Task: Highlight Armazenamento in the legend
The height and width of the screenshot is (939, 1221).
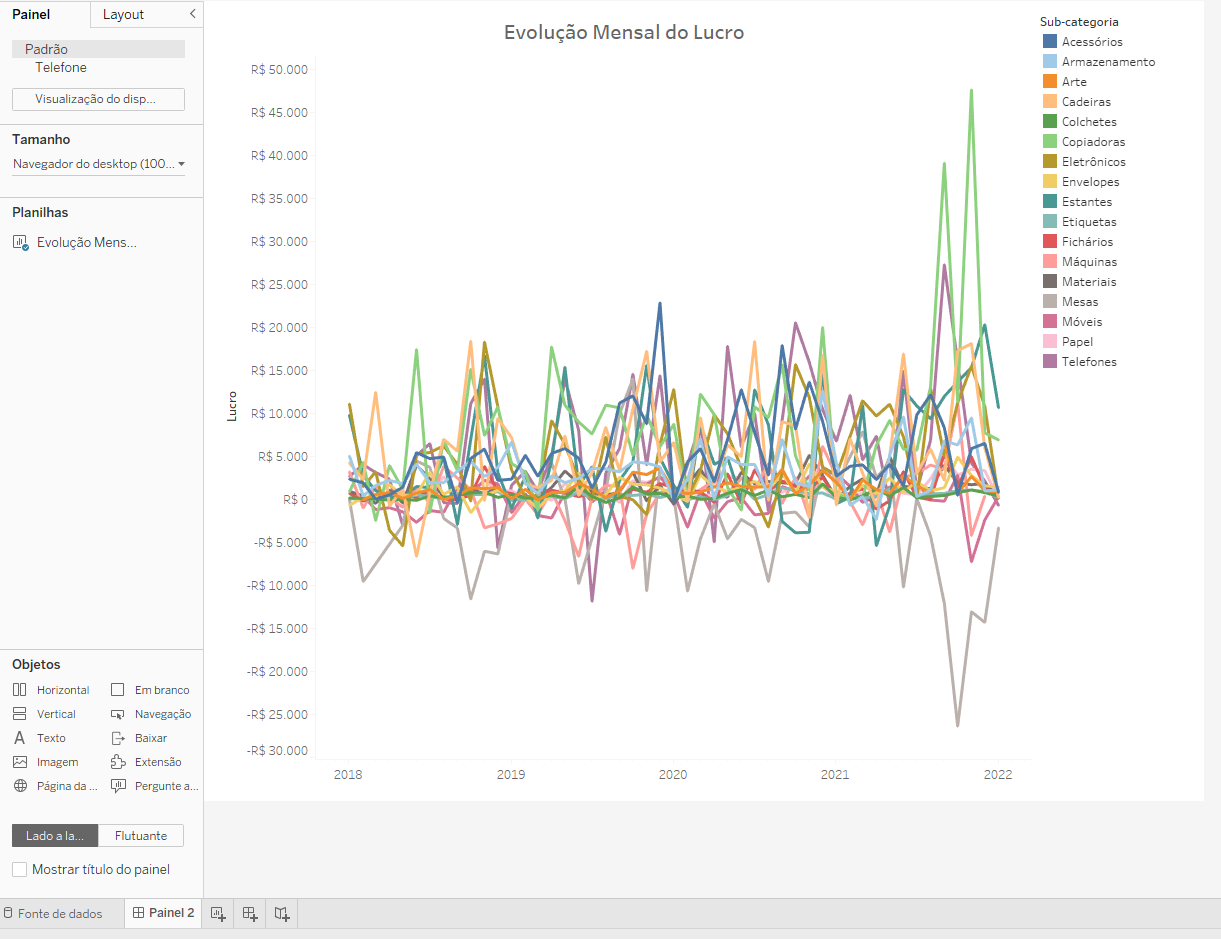Action: (1108, 61)
